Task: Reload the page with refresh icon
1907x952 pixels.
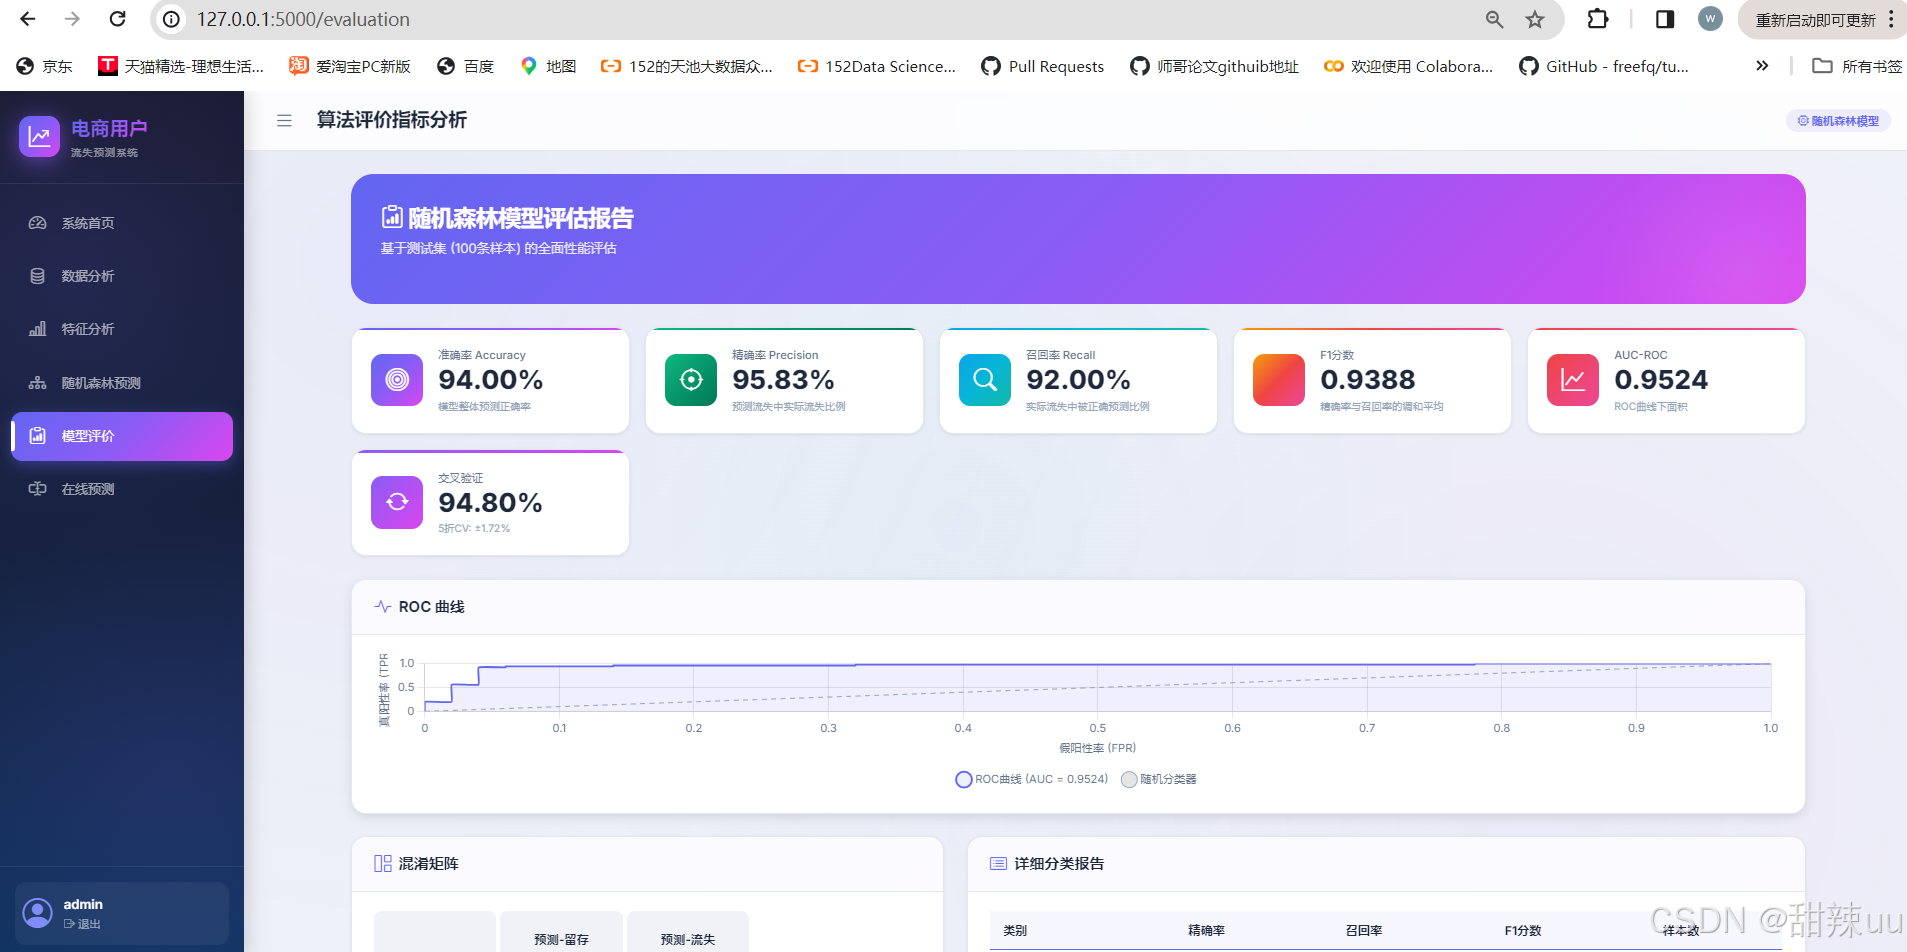Action: click(117, 19)
